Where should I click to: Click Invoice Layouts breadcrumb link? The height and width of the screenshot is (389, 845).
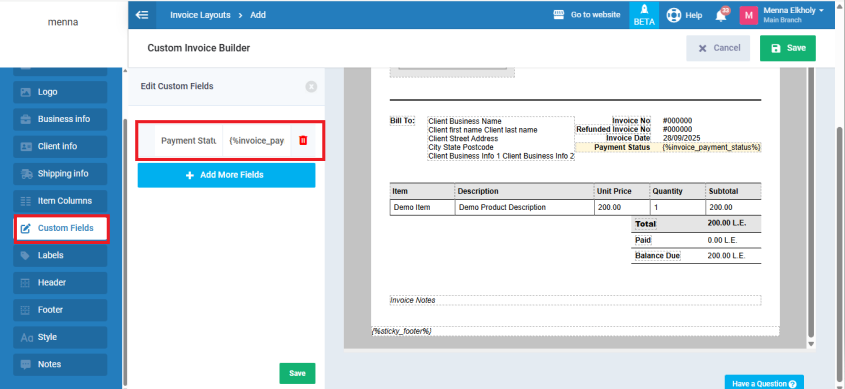[x=200, y=15]
